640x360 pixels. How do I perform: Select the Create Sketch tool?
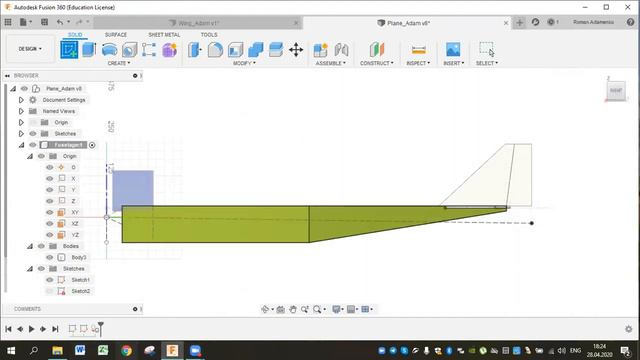(69, 50)
